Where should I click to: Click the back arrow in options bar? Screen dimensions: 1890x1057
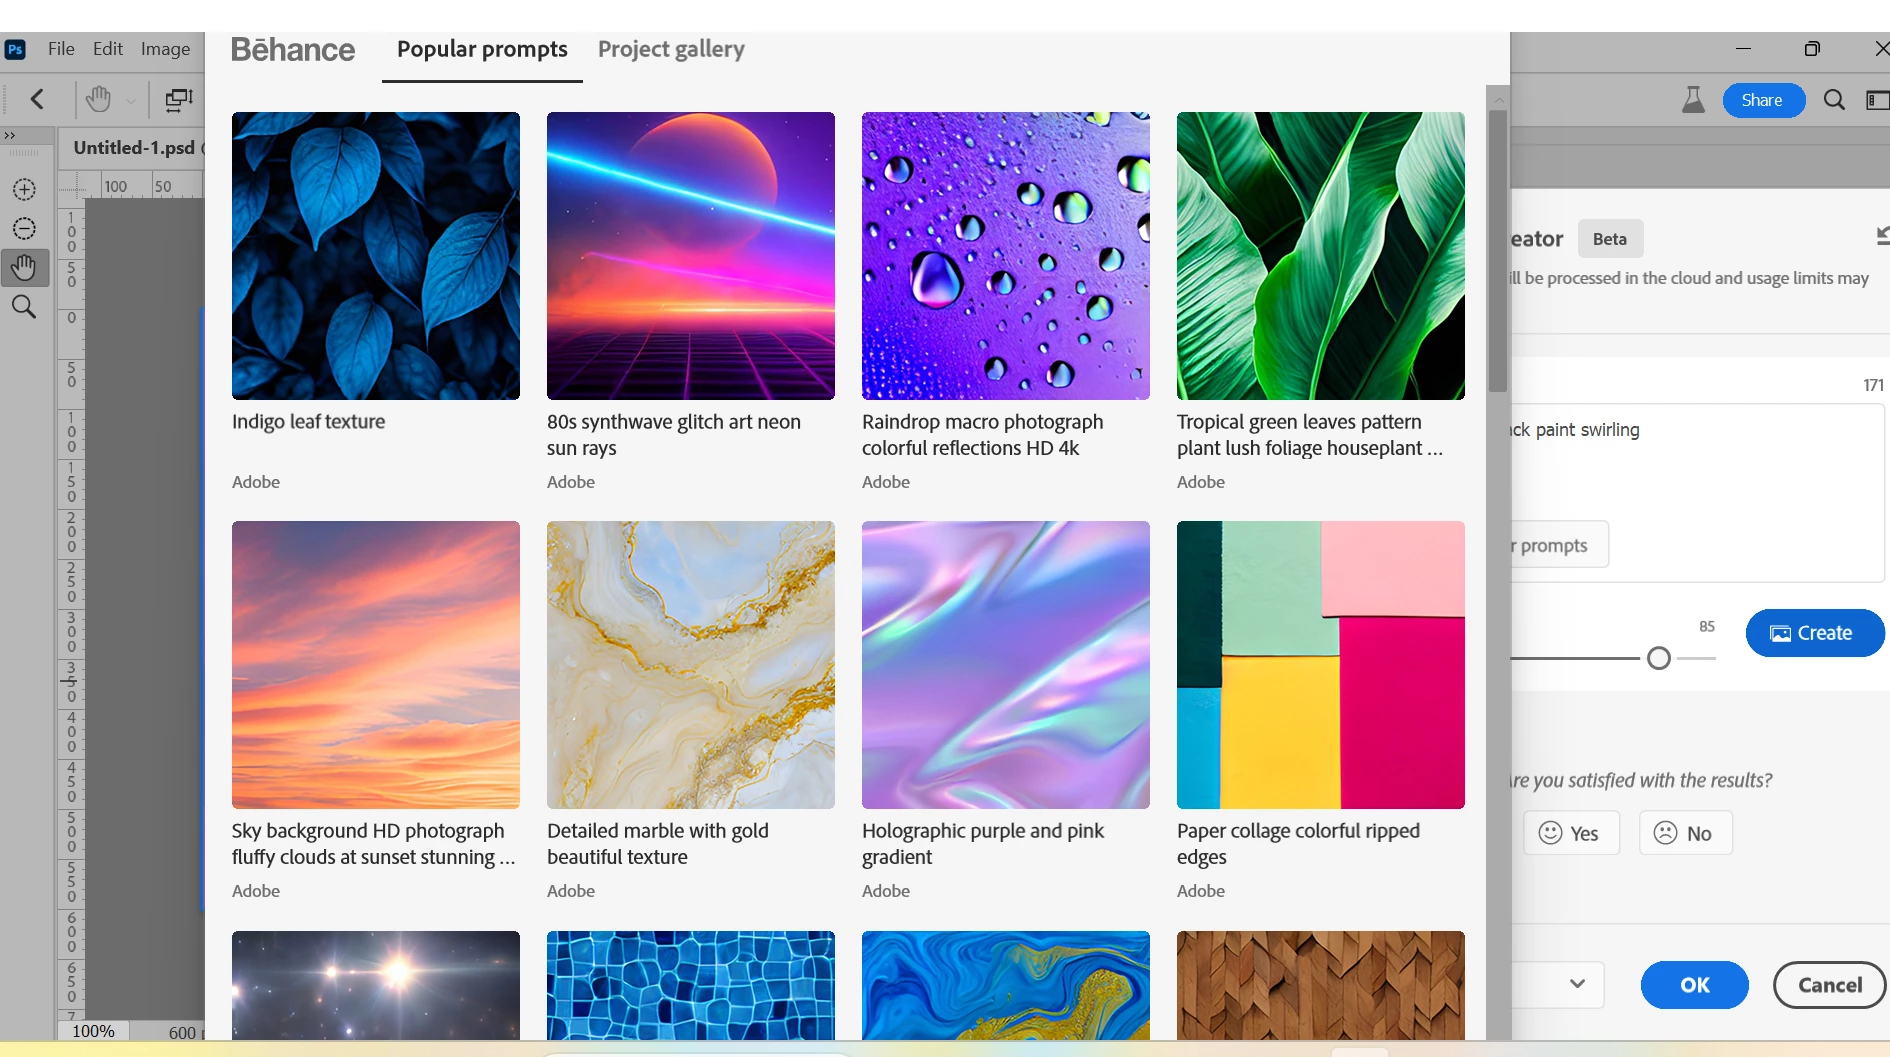point(38,99)
